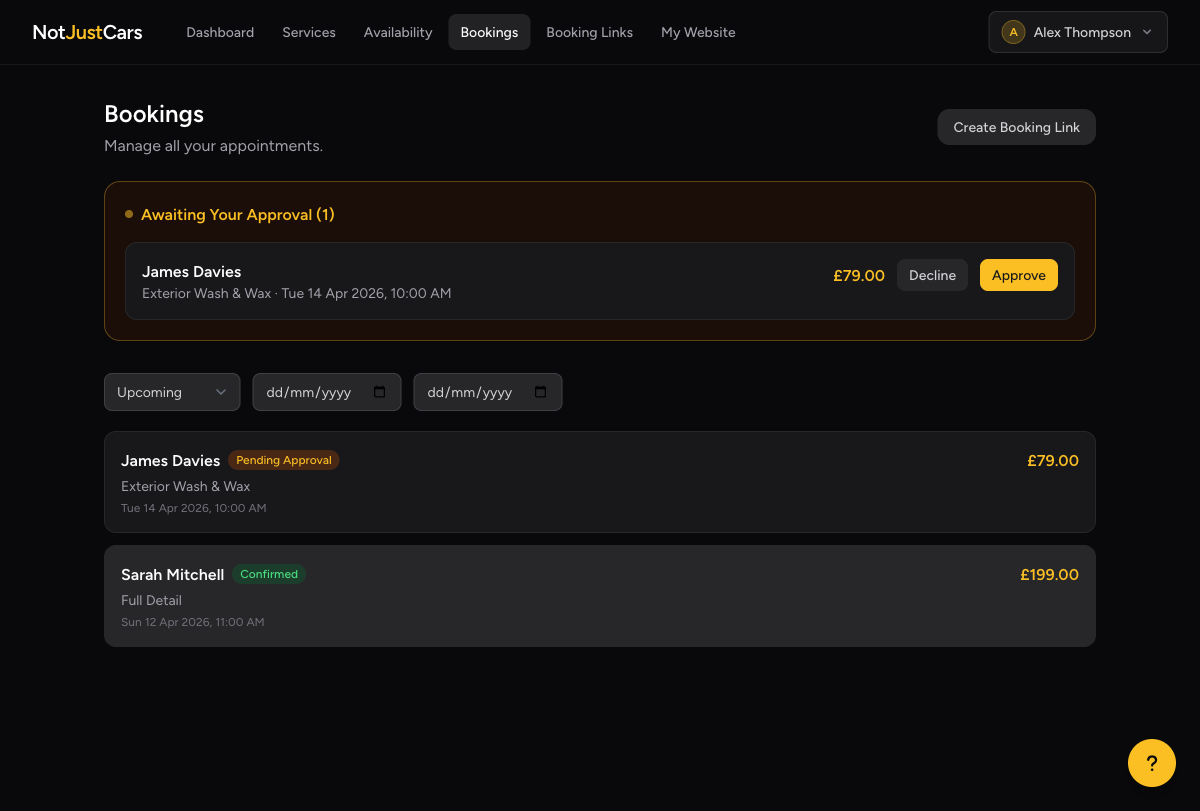1200x811 pixels.
Task: Open the Dashboard menu item
Action: tap(220, 31)
